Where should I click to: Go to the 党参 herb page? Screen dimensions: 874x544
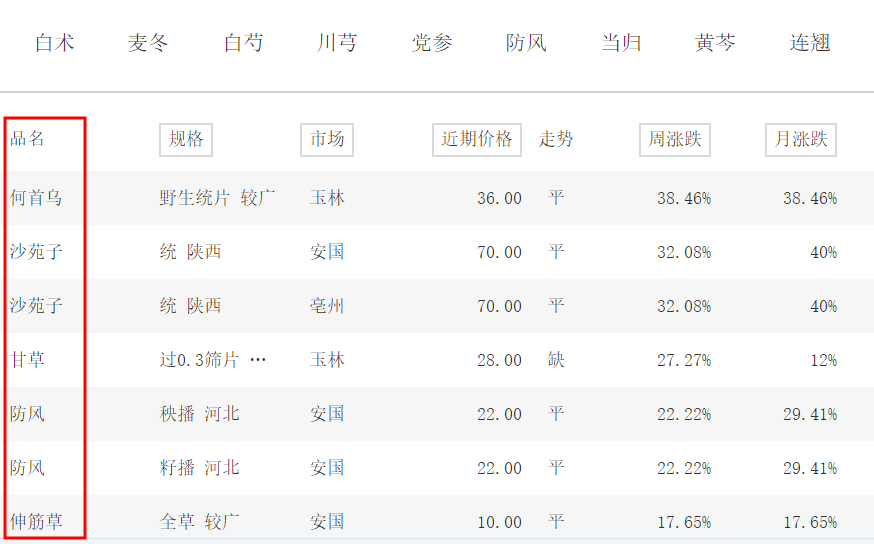432,43
